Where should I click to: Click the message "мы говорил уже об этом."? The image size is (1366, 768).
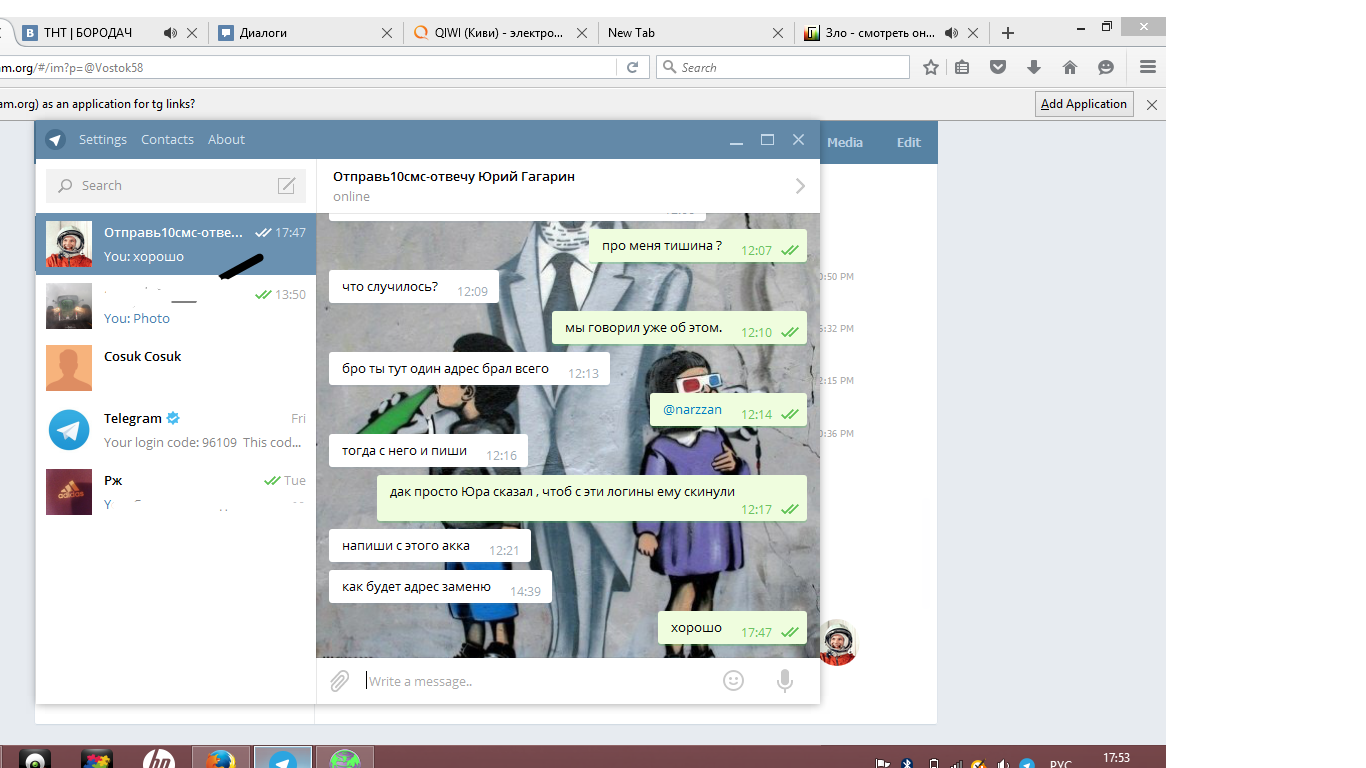pos(679,327)
